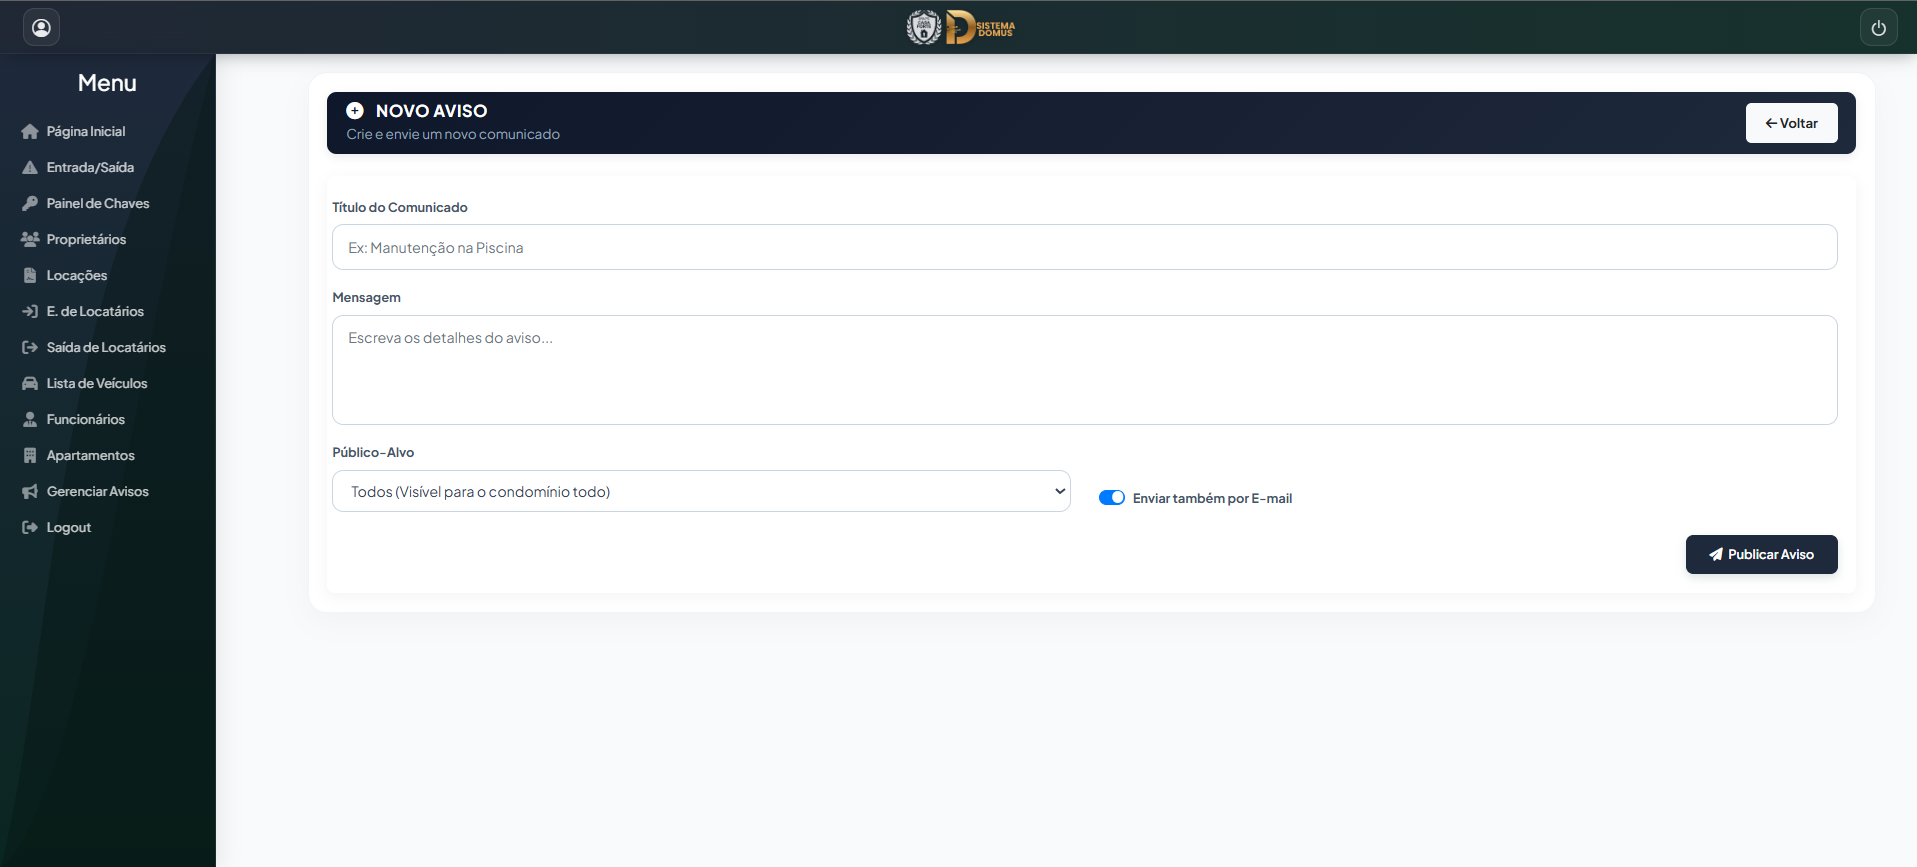Click the Sistema Domus logo
The image size is (1917, 867).
[960, 27]
